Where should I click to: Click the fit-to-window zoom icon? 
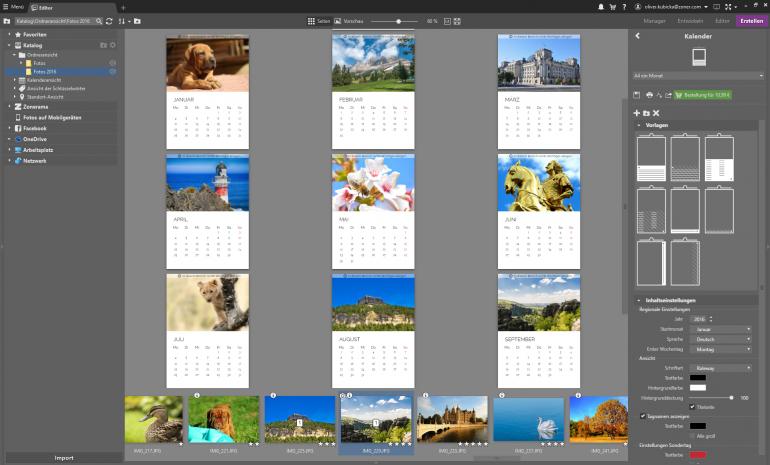(447, 21)
